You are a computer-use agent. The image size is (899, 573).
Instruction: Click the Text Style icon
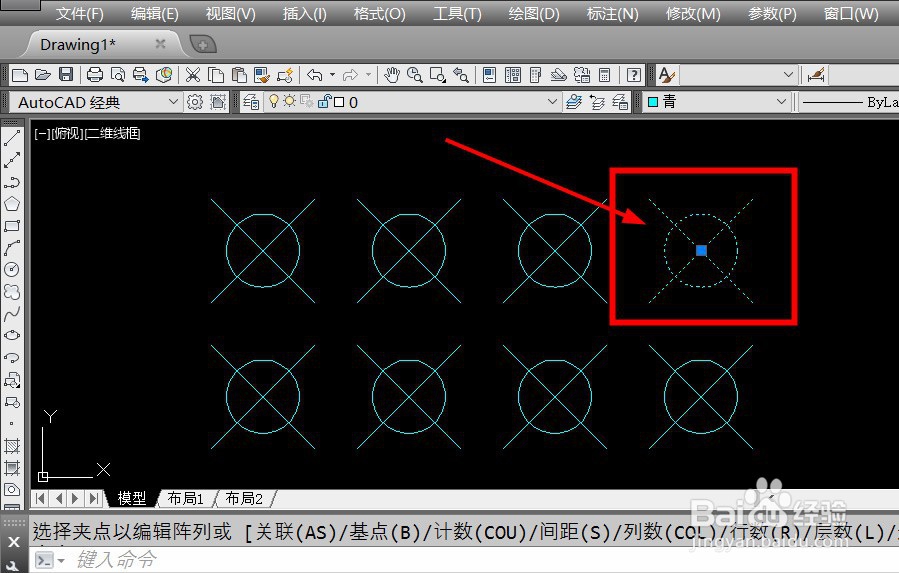666,75
